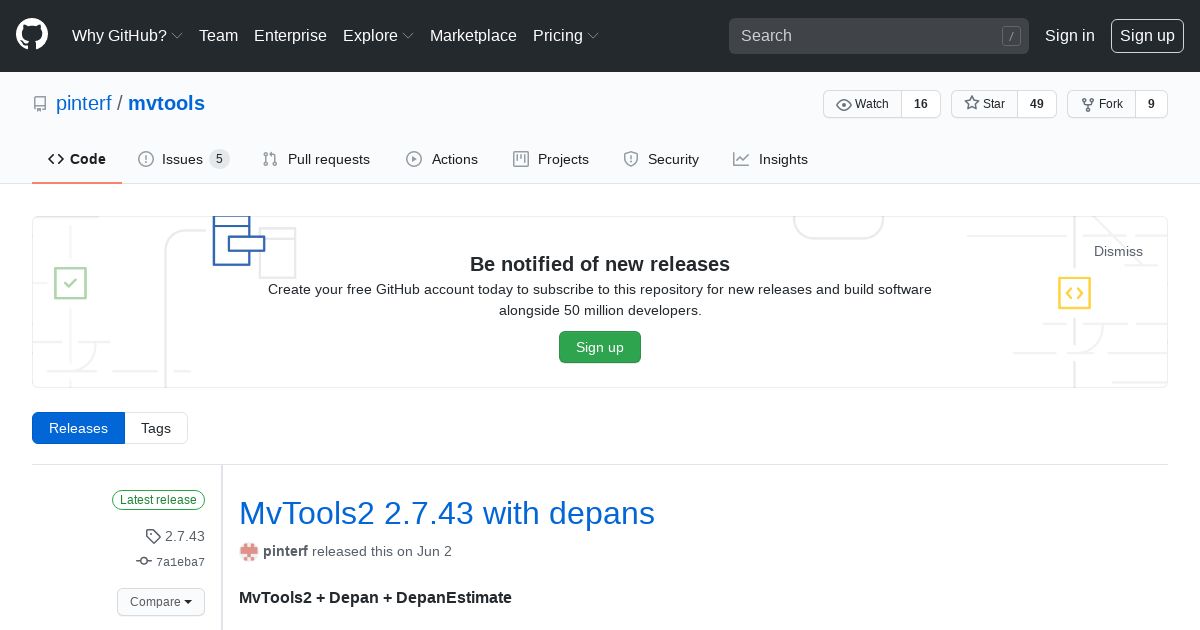
Task: View the 49 stargazers count
Action: click(1037, 104)
